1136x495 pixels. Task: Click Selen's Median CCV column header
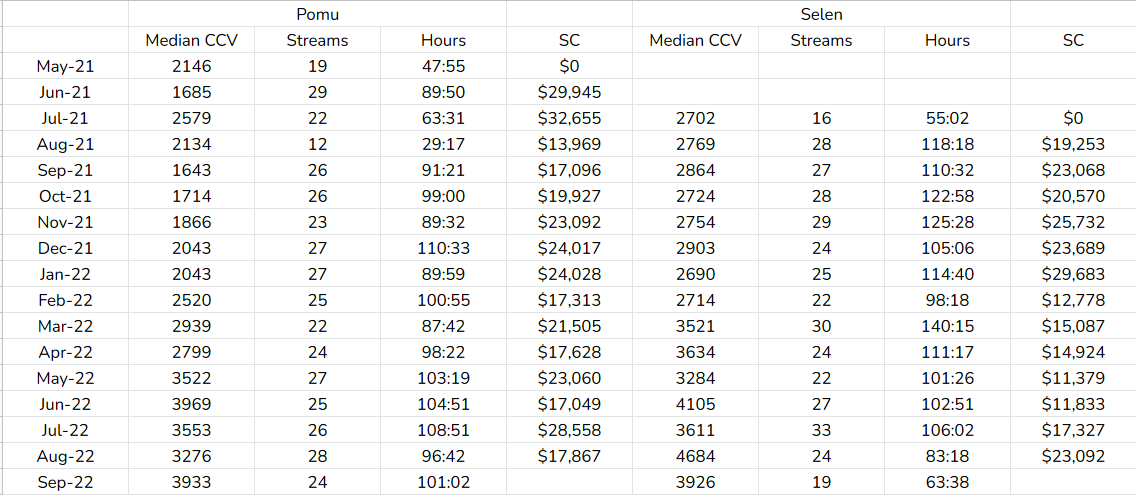(x=696, y=41)
